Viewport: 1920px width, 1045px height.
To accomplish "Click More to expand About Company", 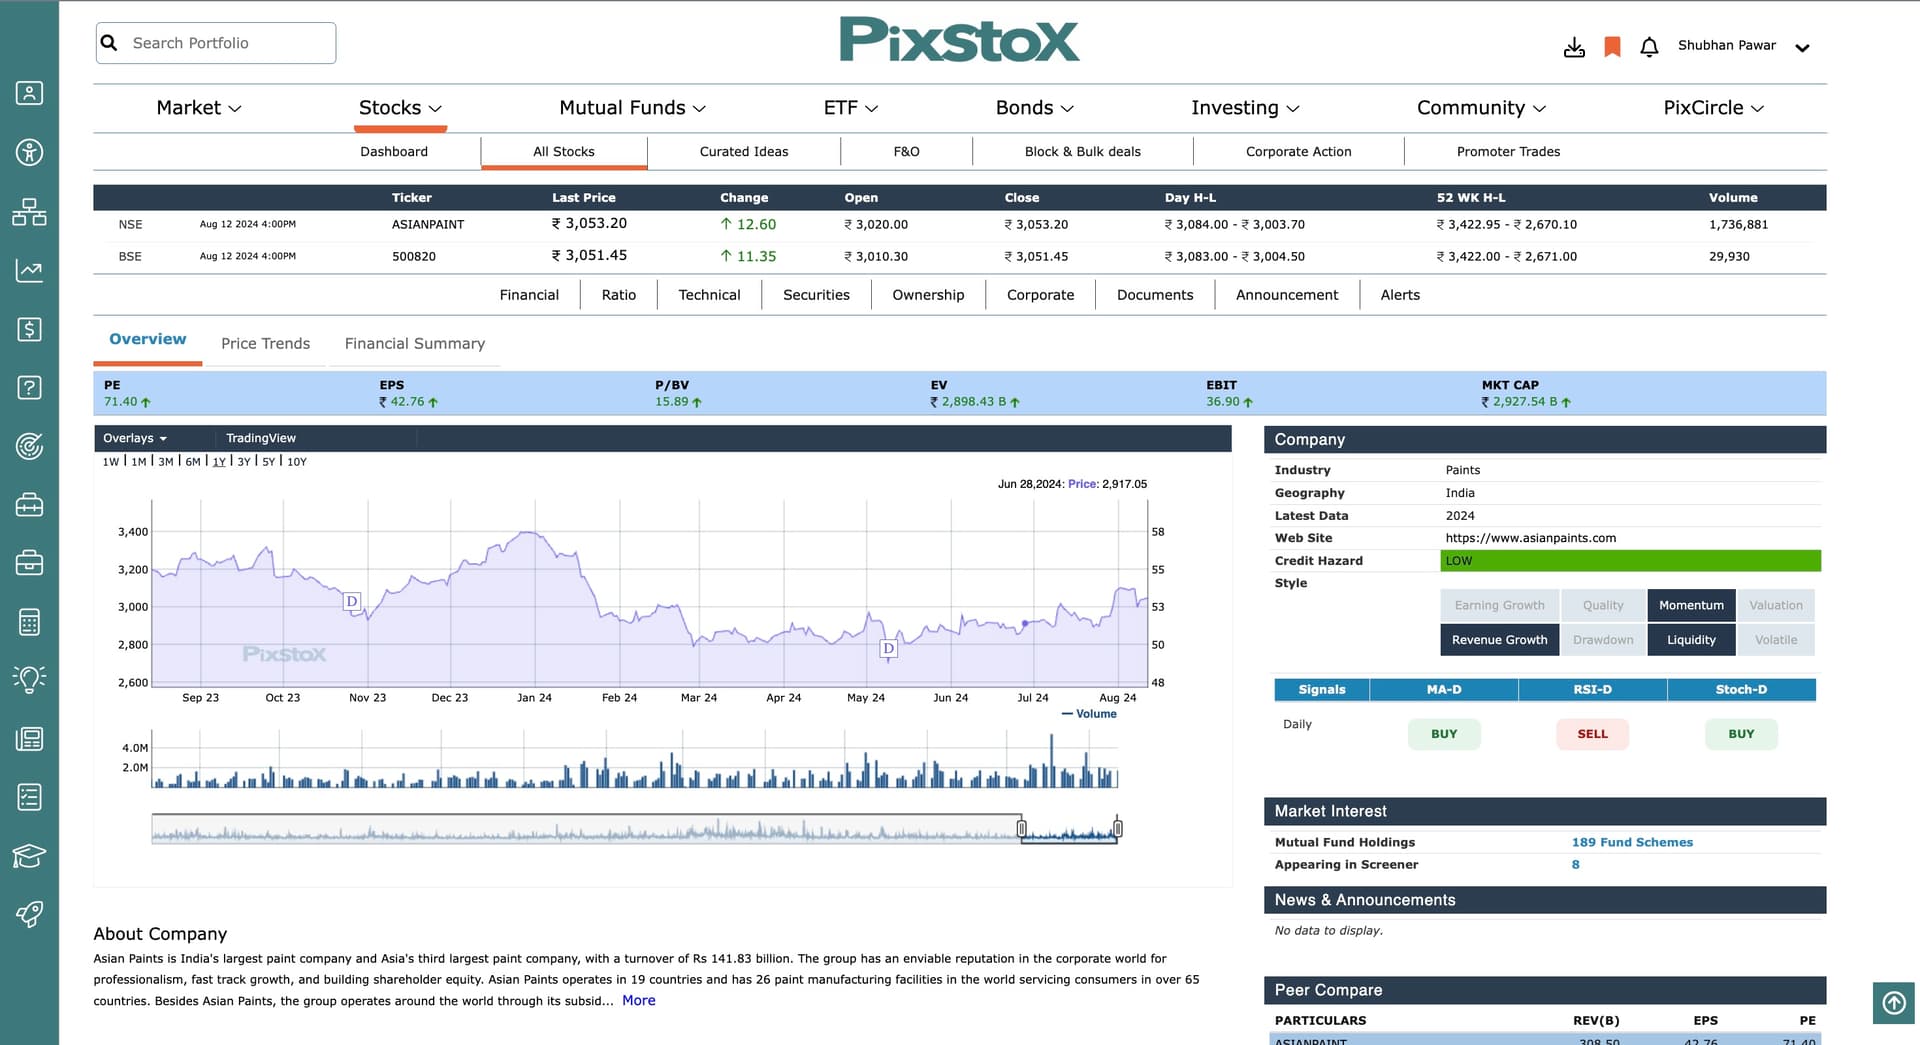I will (639, 1000).
